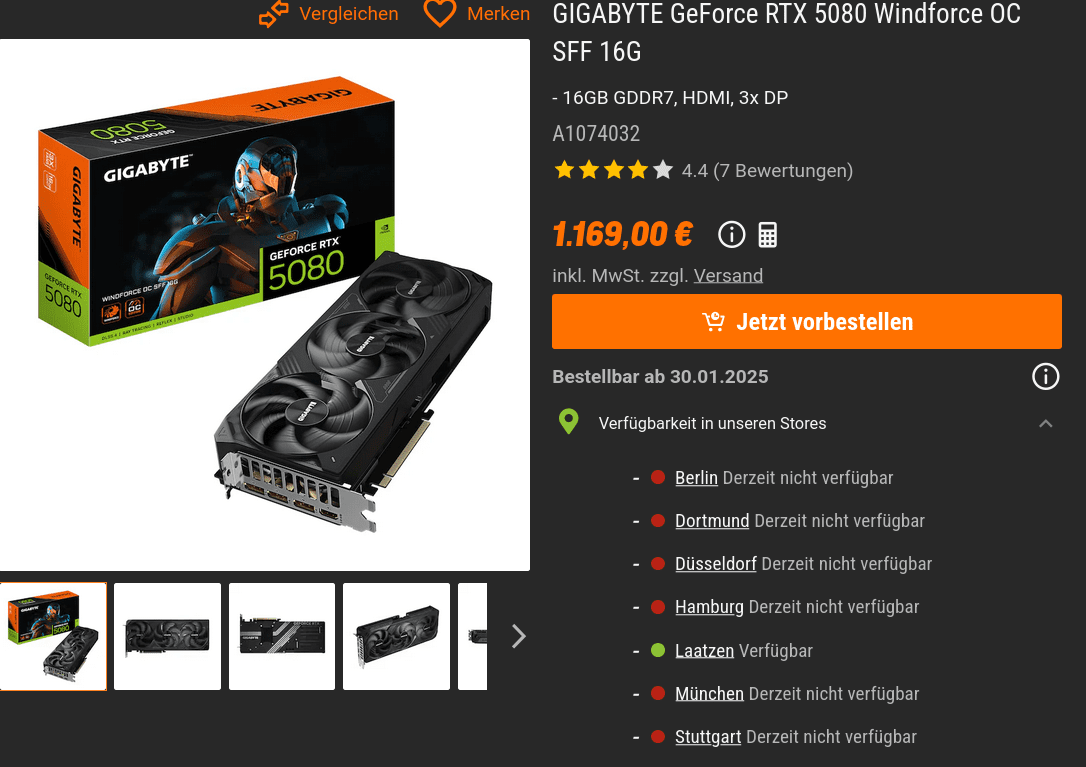Collapse the store availability chevron
The width and height of the screenshot is (1086, 767).
pos(1045,423)
